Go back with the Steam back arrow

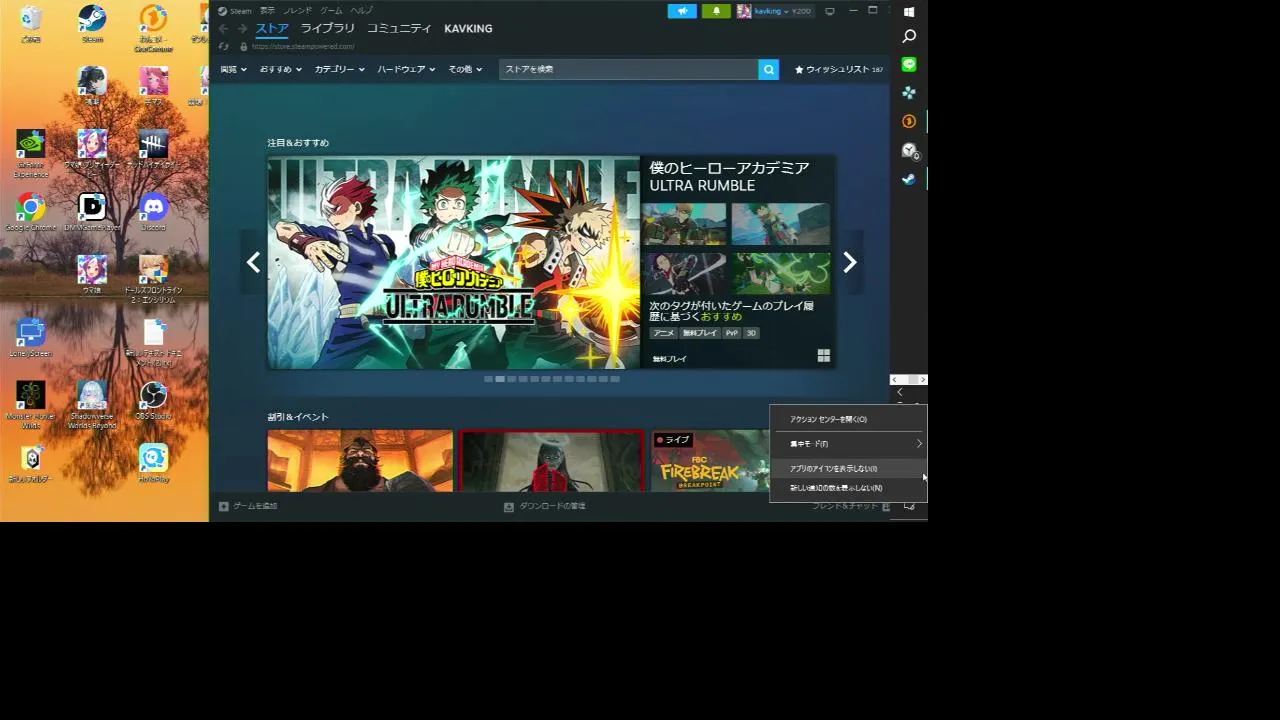click(224, 29)
